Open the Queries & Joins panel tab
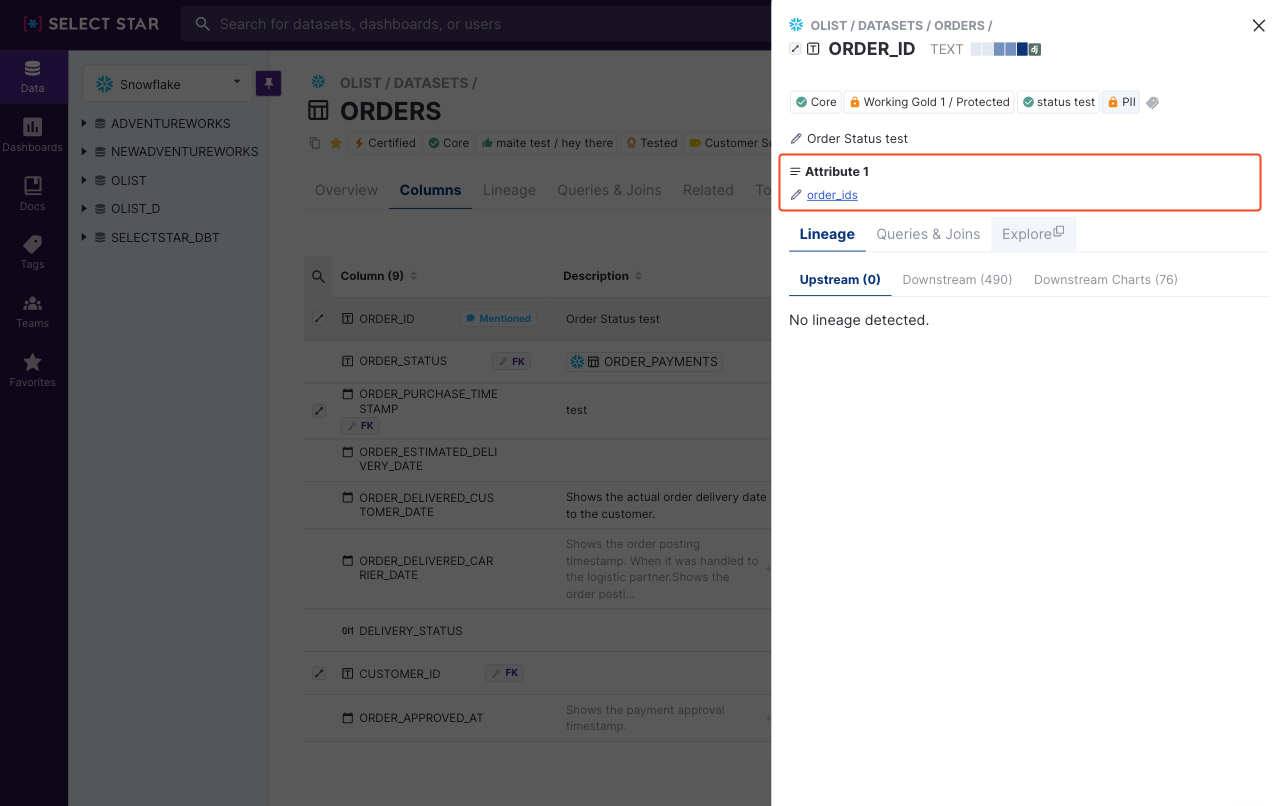Viewport: 1283px width, 806px height. pyautogui.click(x=927, y=234)
